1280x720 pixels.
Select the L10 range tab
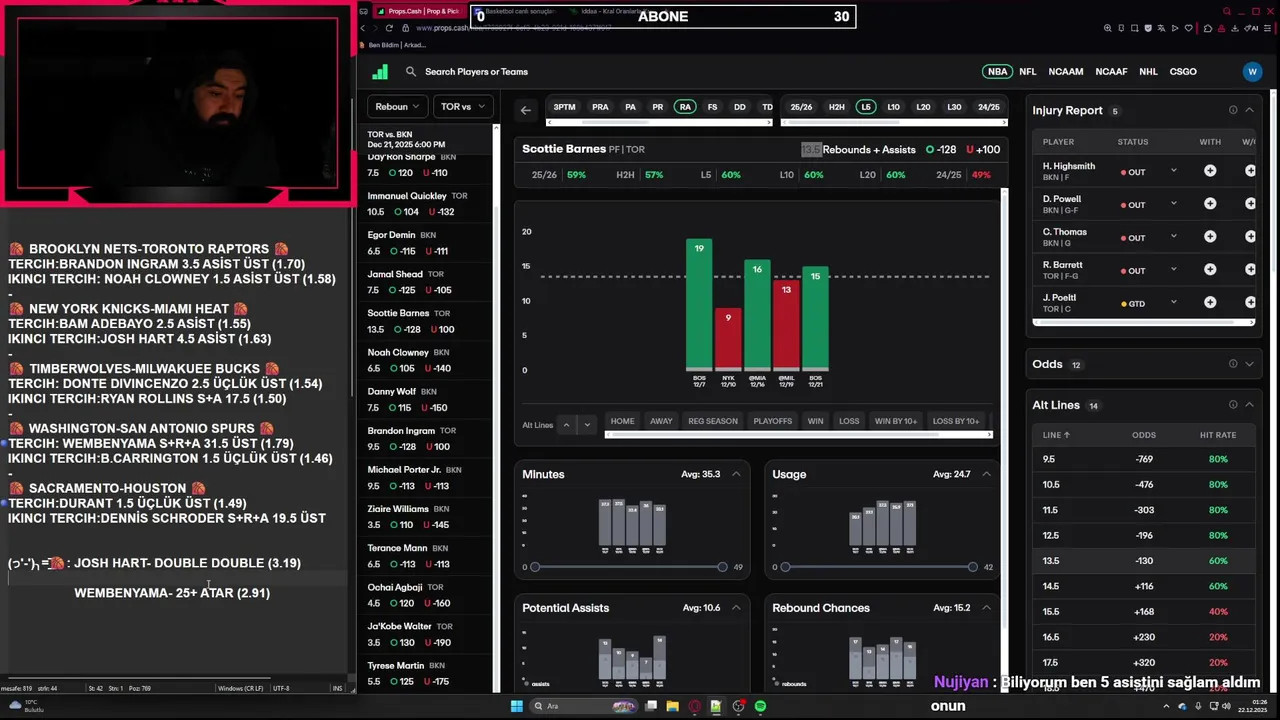[893, 107]
